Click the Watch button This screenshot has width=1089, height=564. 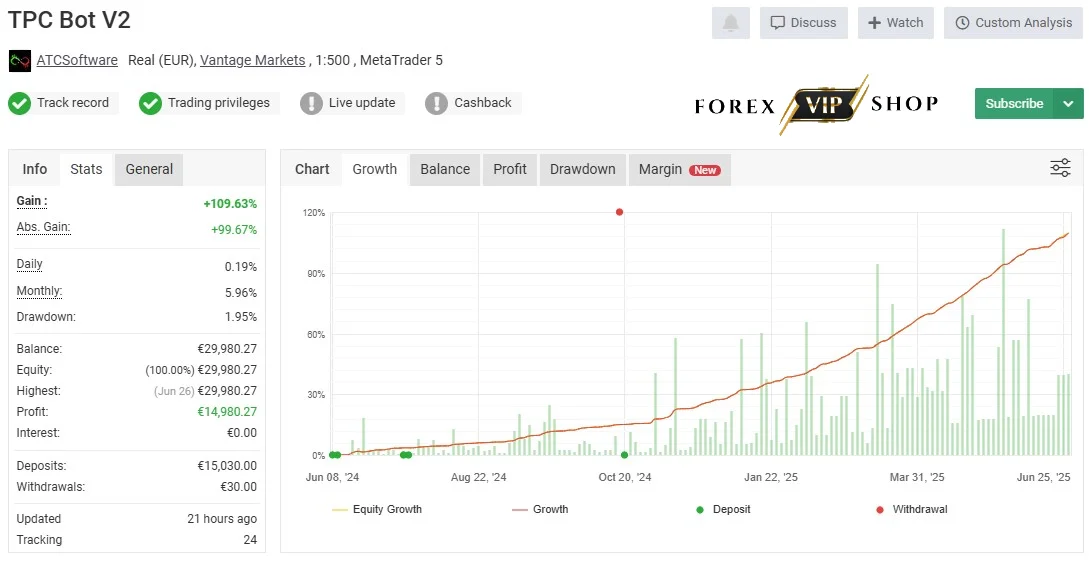(x=896, y=23)
